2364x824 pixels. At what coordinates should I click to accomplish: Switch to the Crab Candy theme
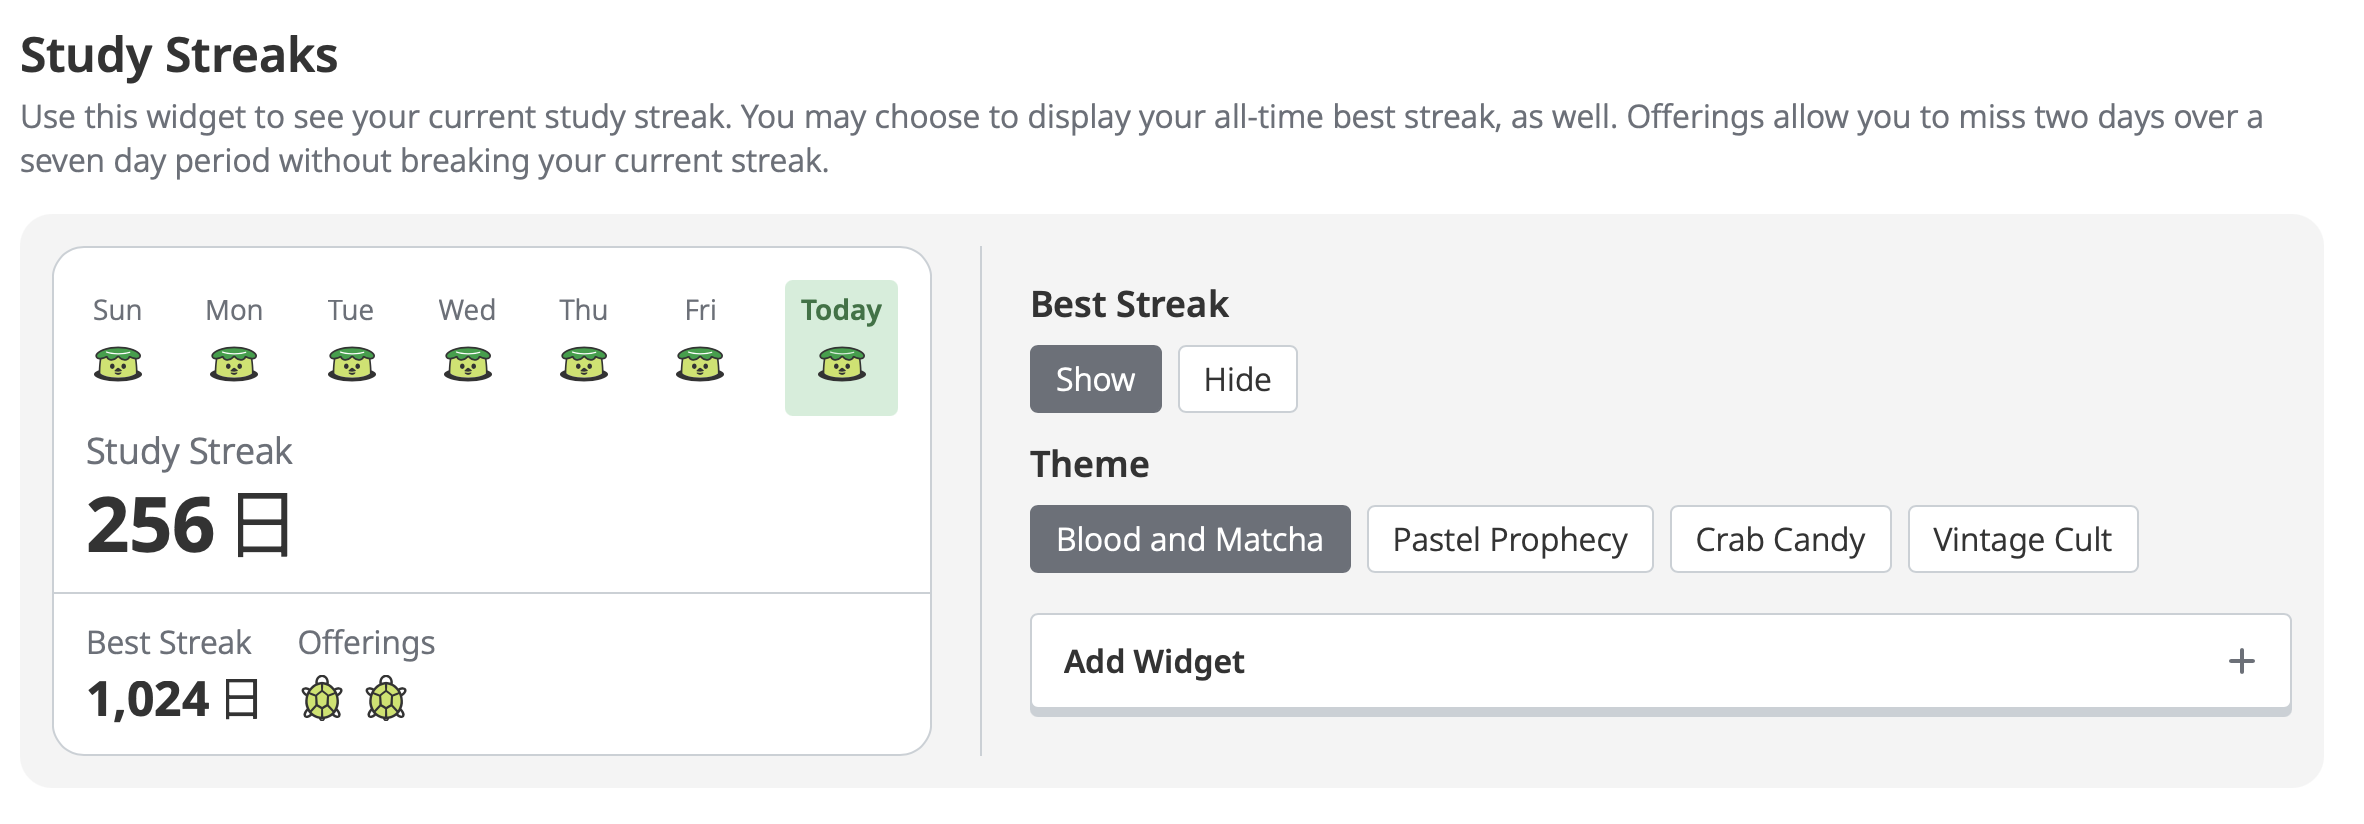pyautogui.click(x=1780, y=539)
